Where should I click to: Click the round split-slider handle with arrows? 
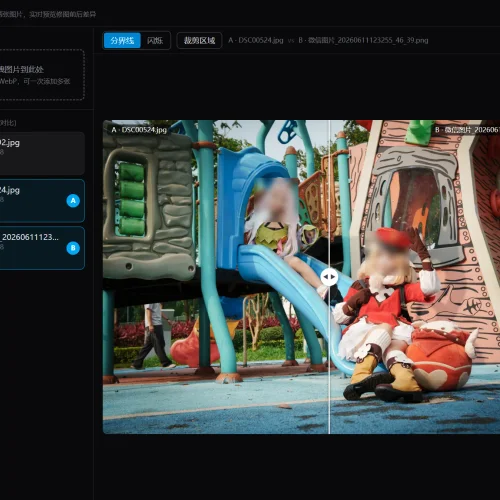pyautogui.click(x=329, y=277)
